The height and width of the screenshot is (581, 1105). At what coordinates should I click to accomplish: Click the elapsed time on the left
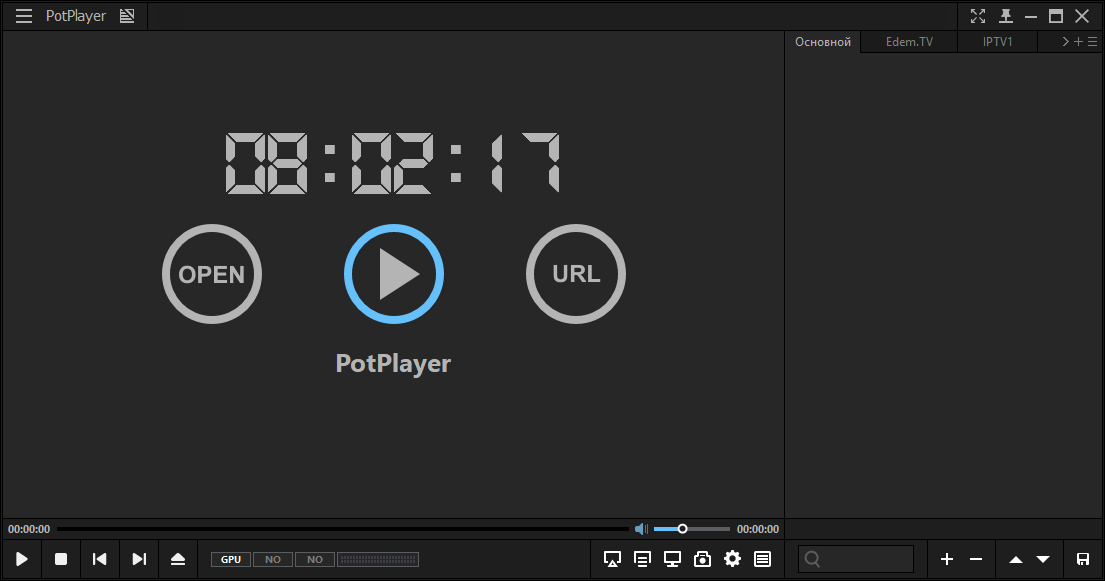pos(29,529)
